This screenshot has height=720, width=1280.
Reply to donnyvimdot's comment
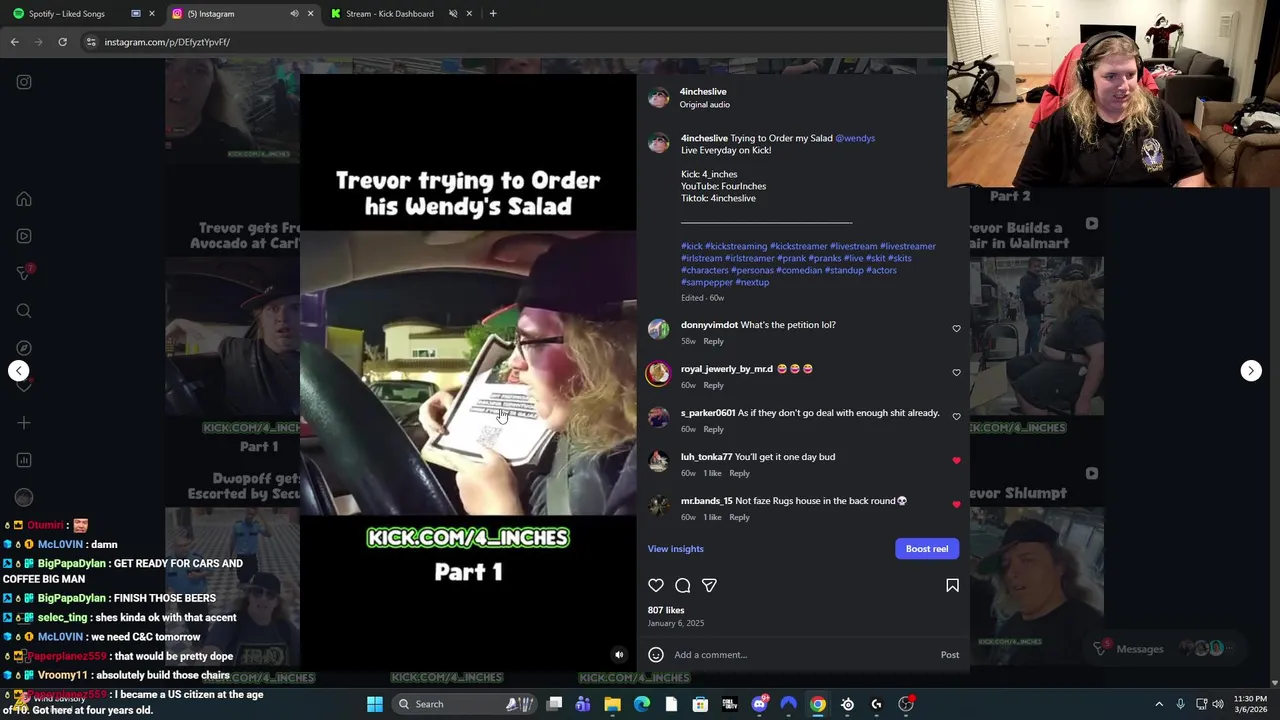point(713,341)
